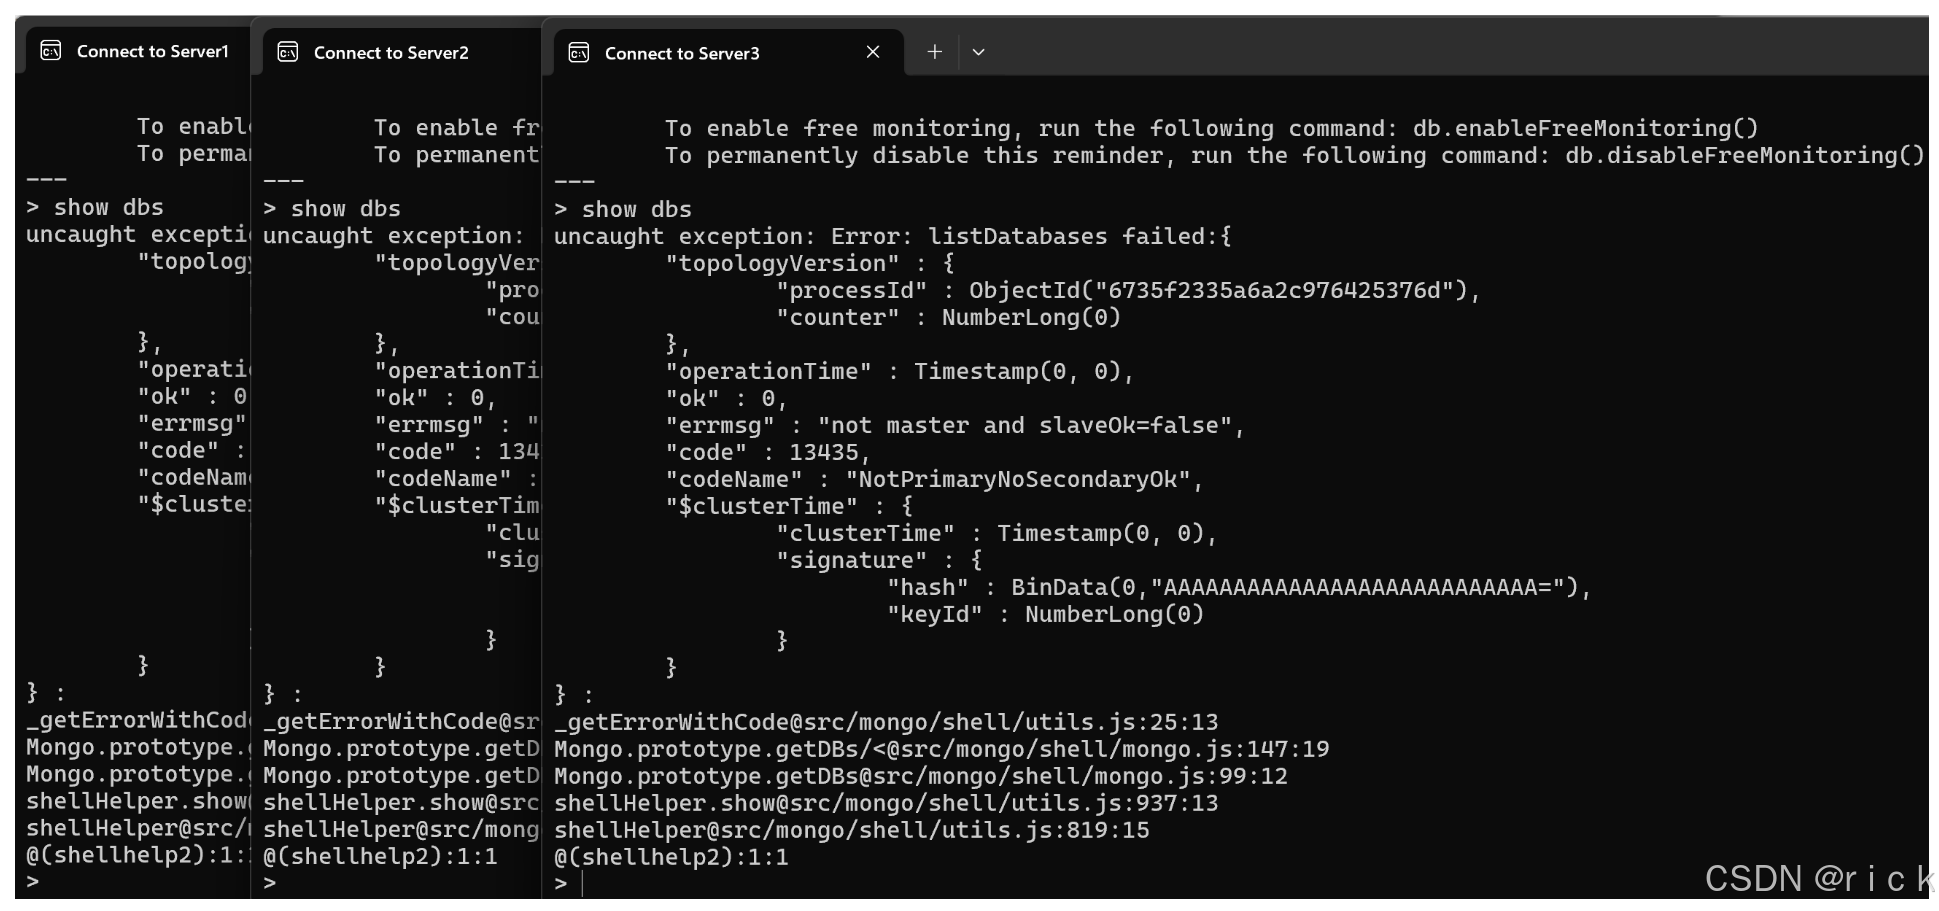Click the 'topologyVersion' key in Server3
Screen dimensions: 1939x911
tap(783, 264)
